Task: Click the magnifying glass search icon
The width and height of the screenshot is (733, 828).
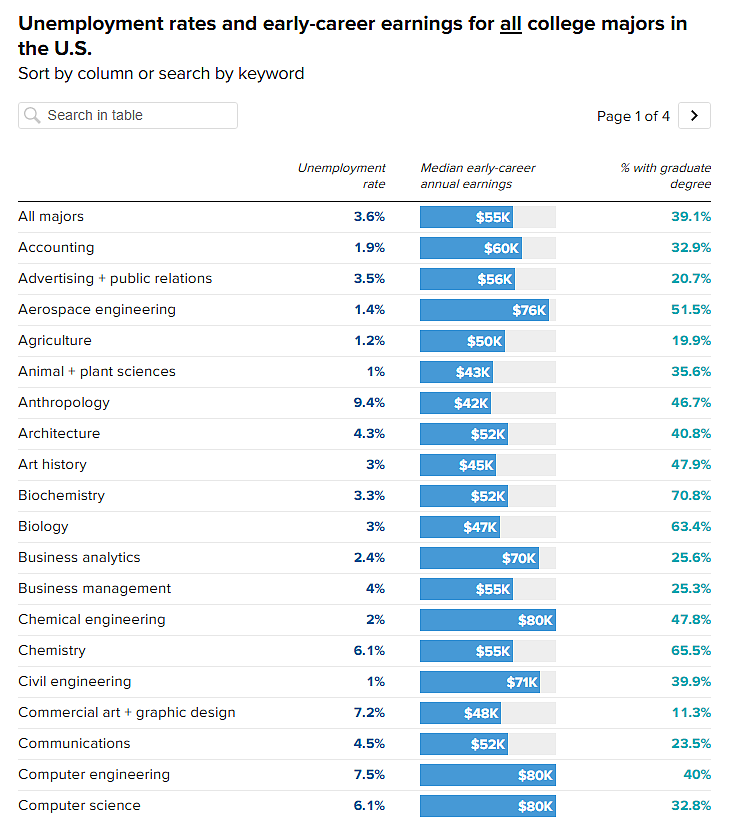Action: click(32, 115)
